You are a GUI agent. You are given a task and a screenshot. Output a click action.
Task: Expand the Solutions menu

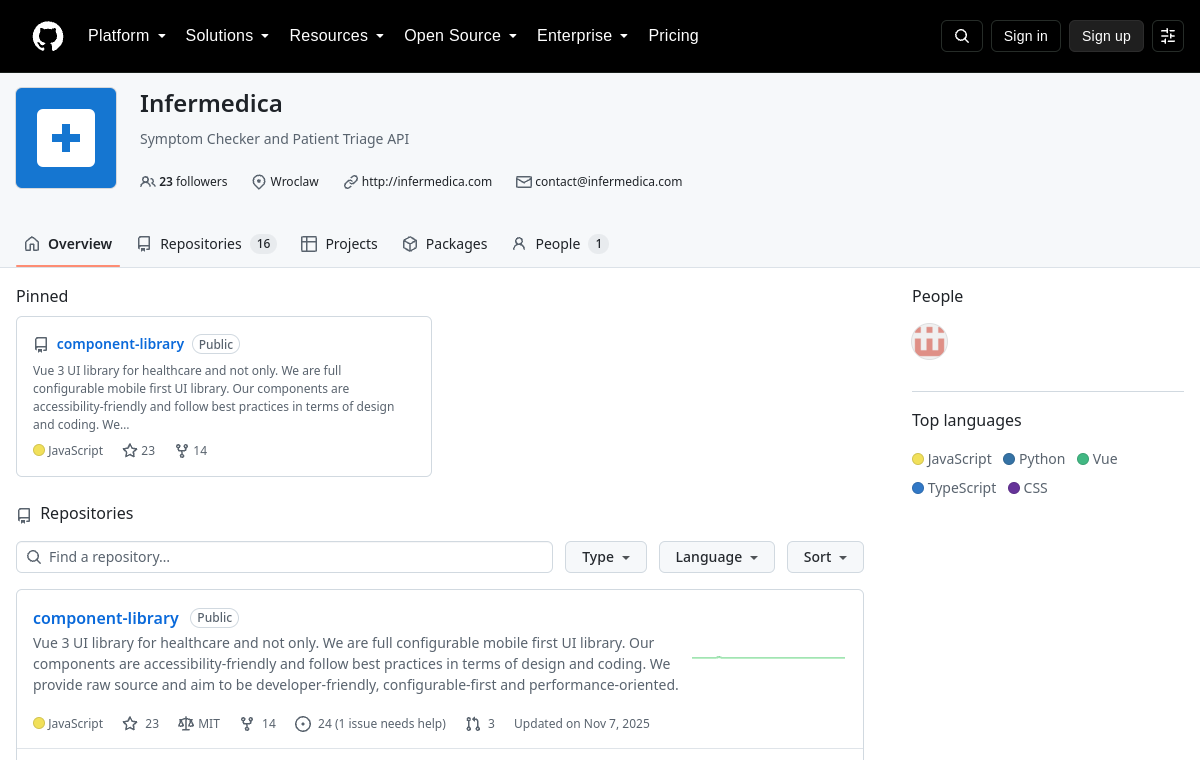(227, 36)
